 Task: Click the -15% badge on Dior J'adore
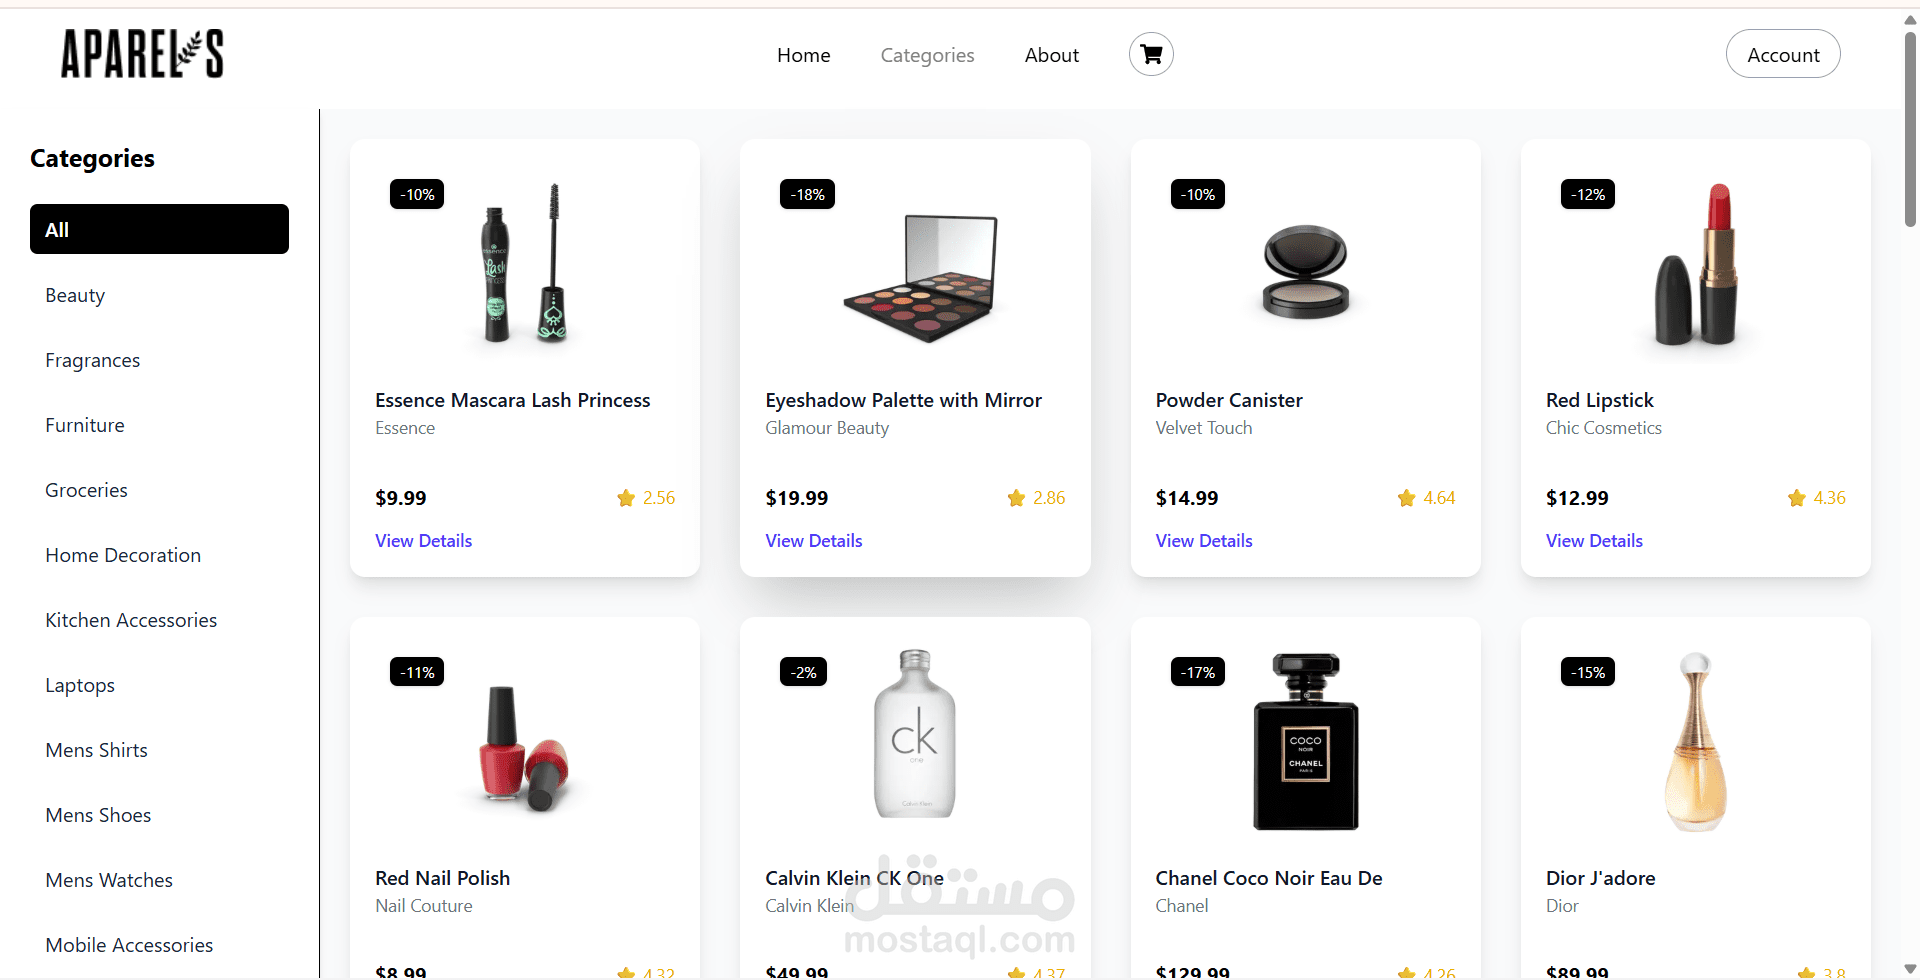tap(1587, 672)
